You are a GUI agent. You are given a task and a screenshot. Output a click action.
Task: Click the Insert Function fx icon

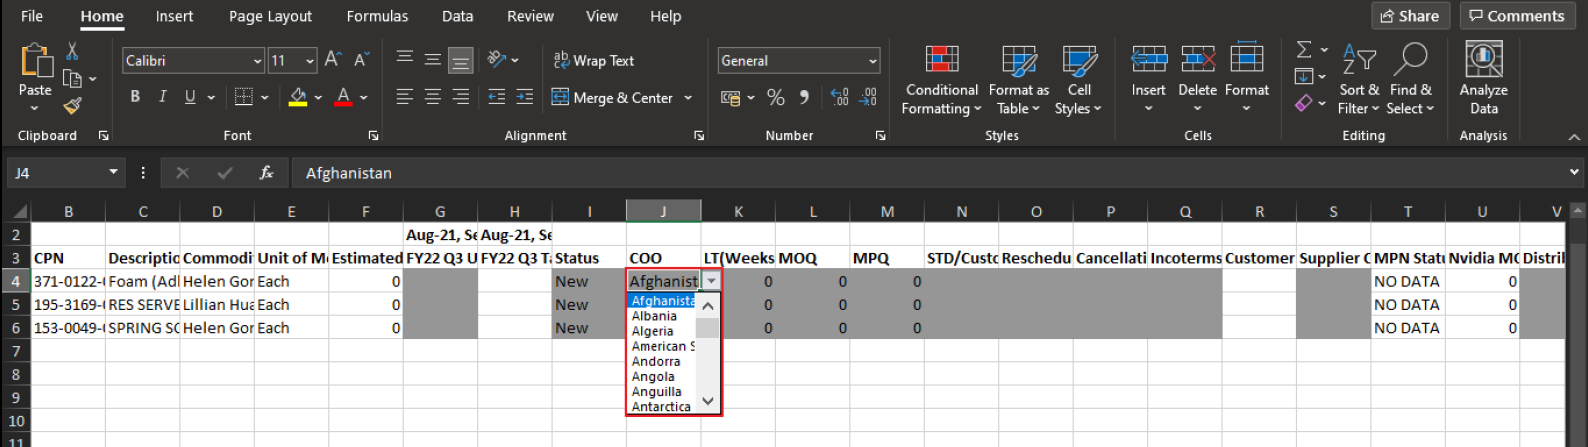tap(266, 173)
